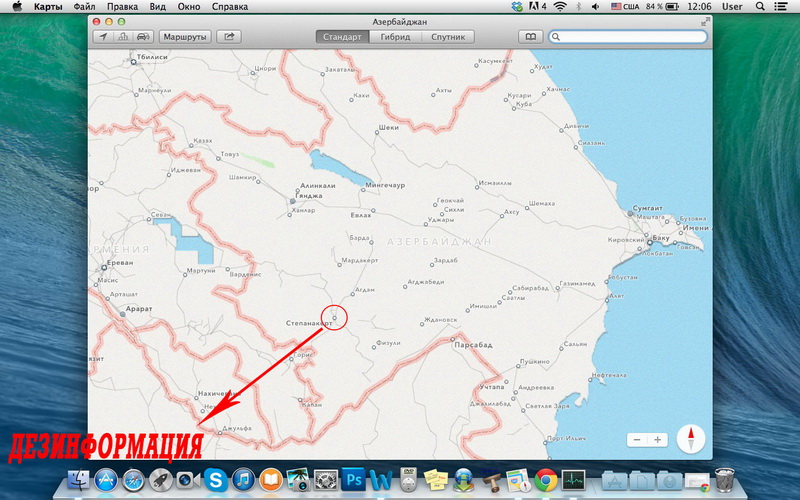Image resolution: width=800 pixels, height=500 pixels.
Task: Click the Ереван city label on map
Action: click(x=120, y=262)
